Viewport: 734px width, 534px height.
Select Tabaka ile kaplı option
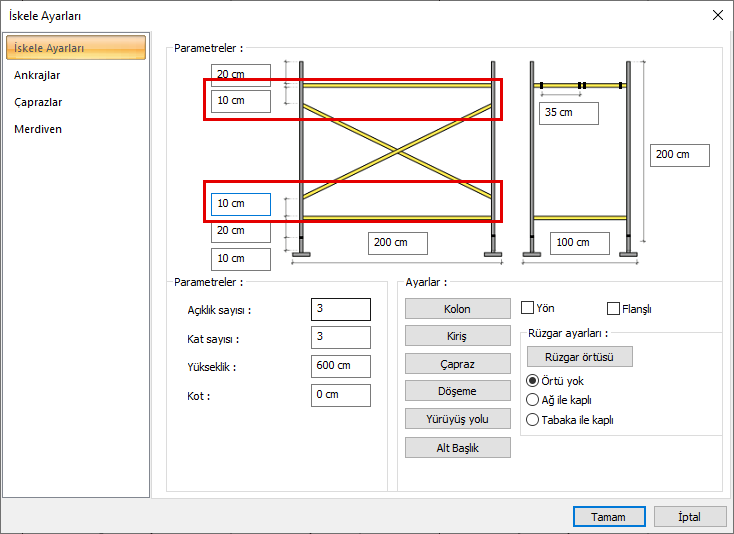[x=532, y=420]
